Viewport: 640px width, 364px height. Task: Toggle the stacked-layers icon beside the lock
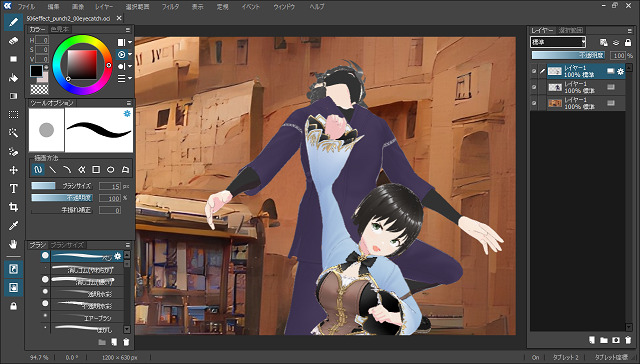[616, 42]
